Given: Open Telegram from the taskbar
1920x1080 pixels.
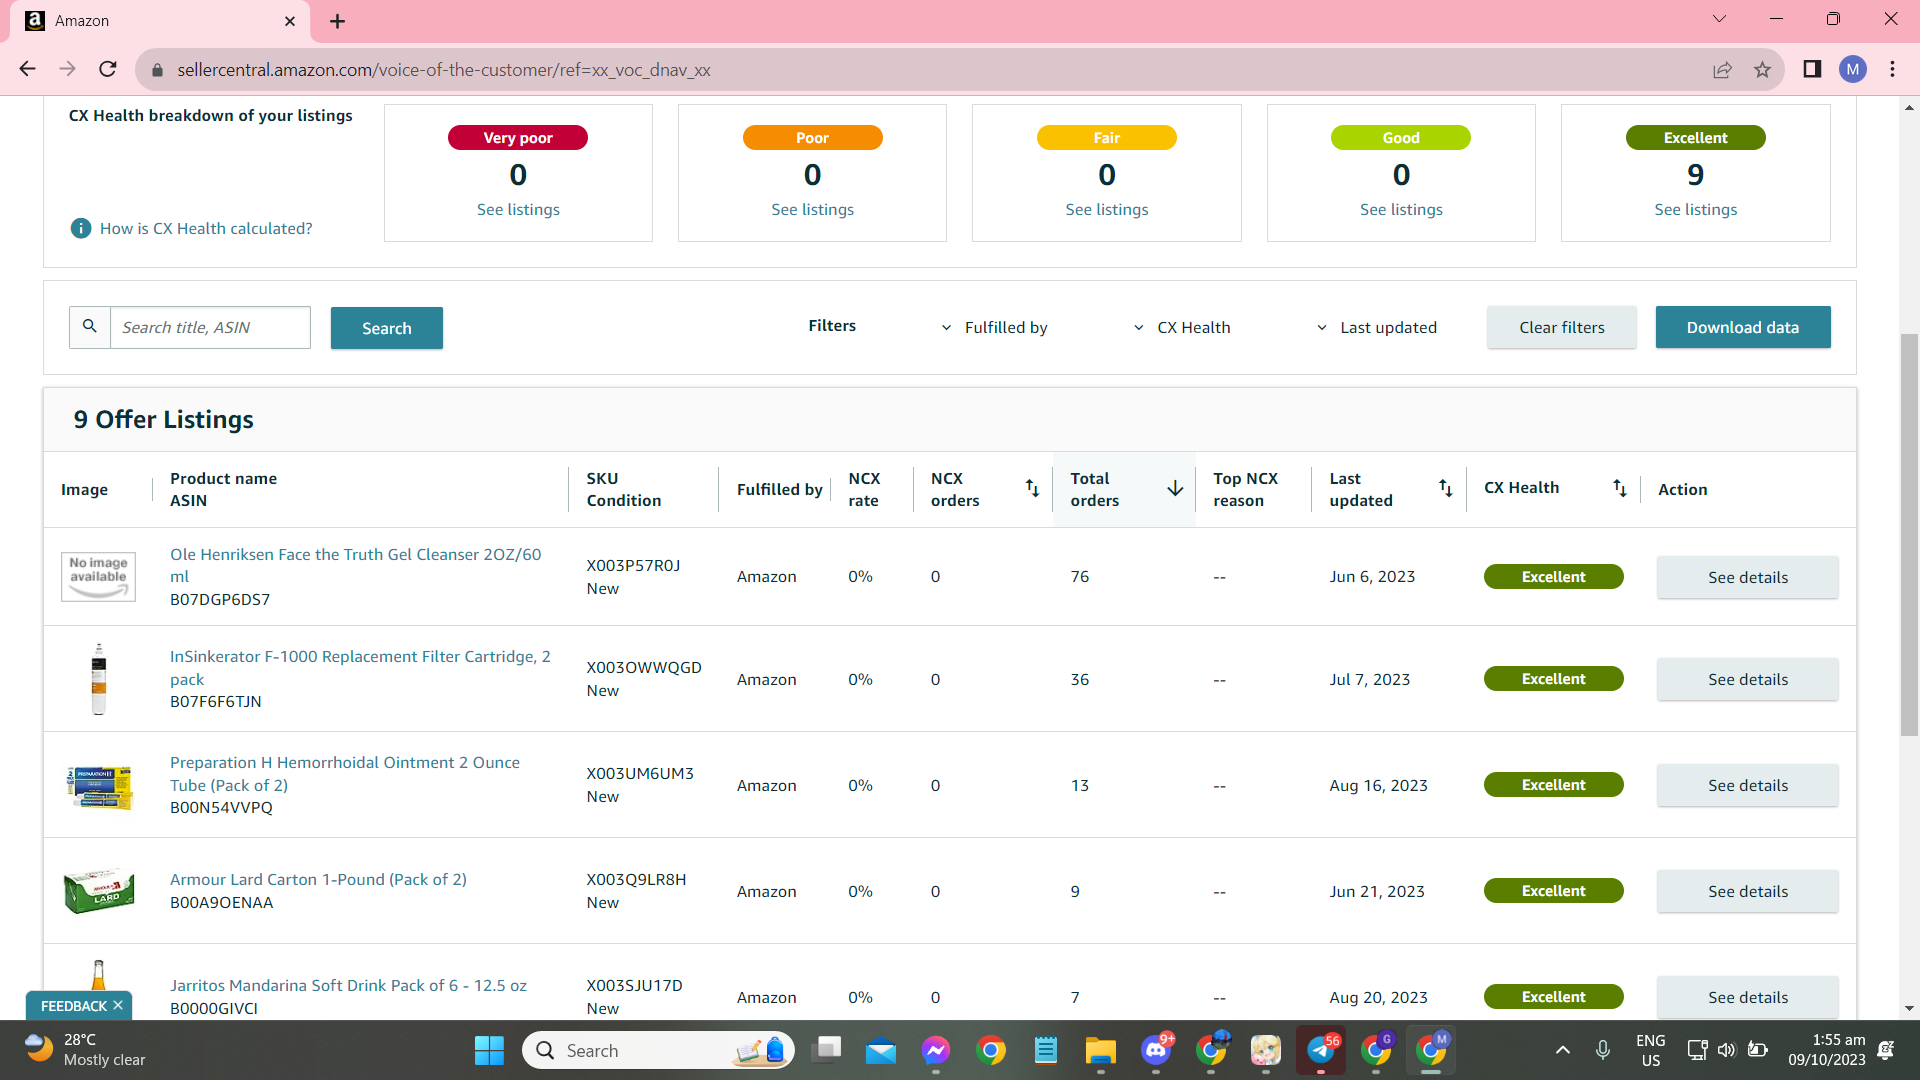Looking at the screenshot, I should point(1321,1050).
